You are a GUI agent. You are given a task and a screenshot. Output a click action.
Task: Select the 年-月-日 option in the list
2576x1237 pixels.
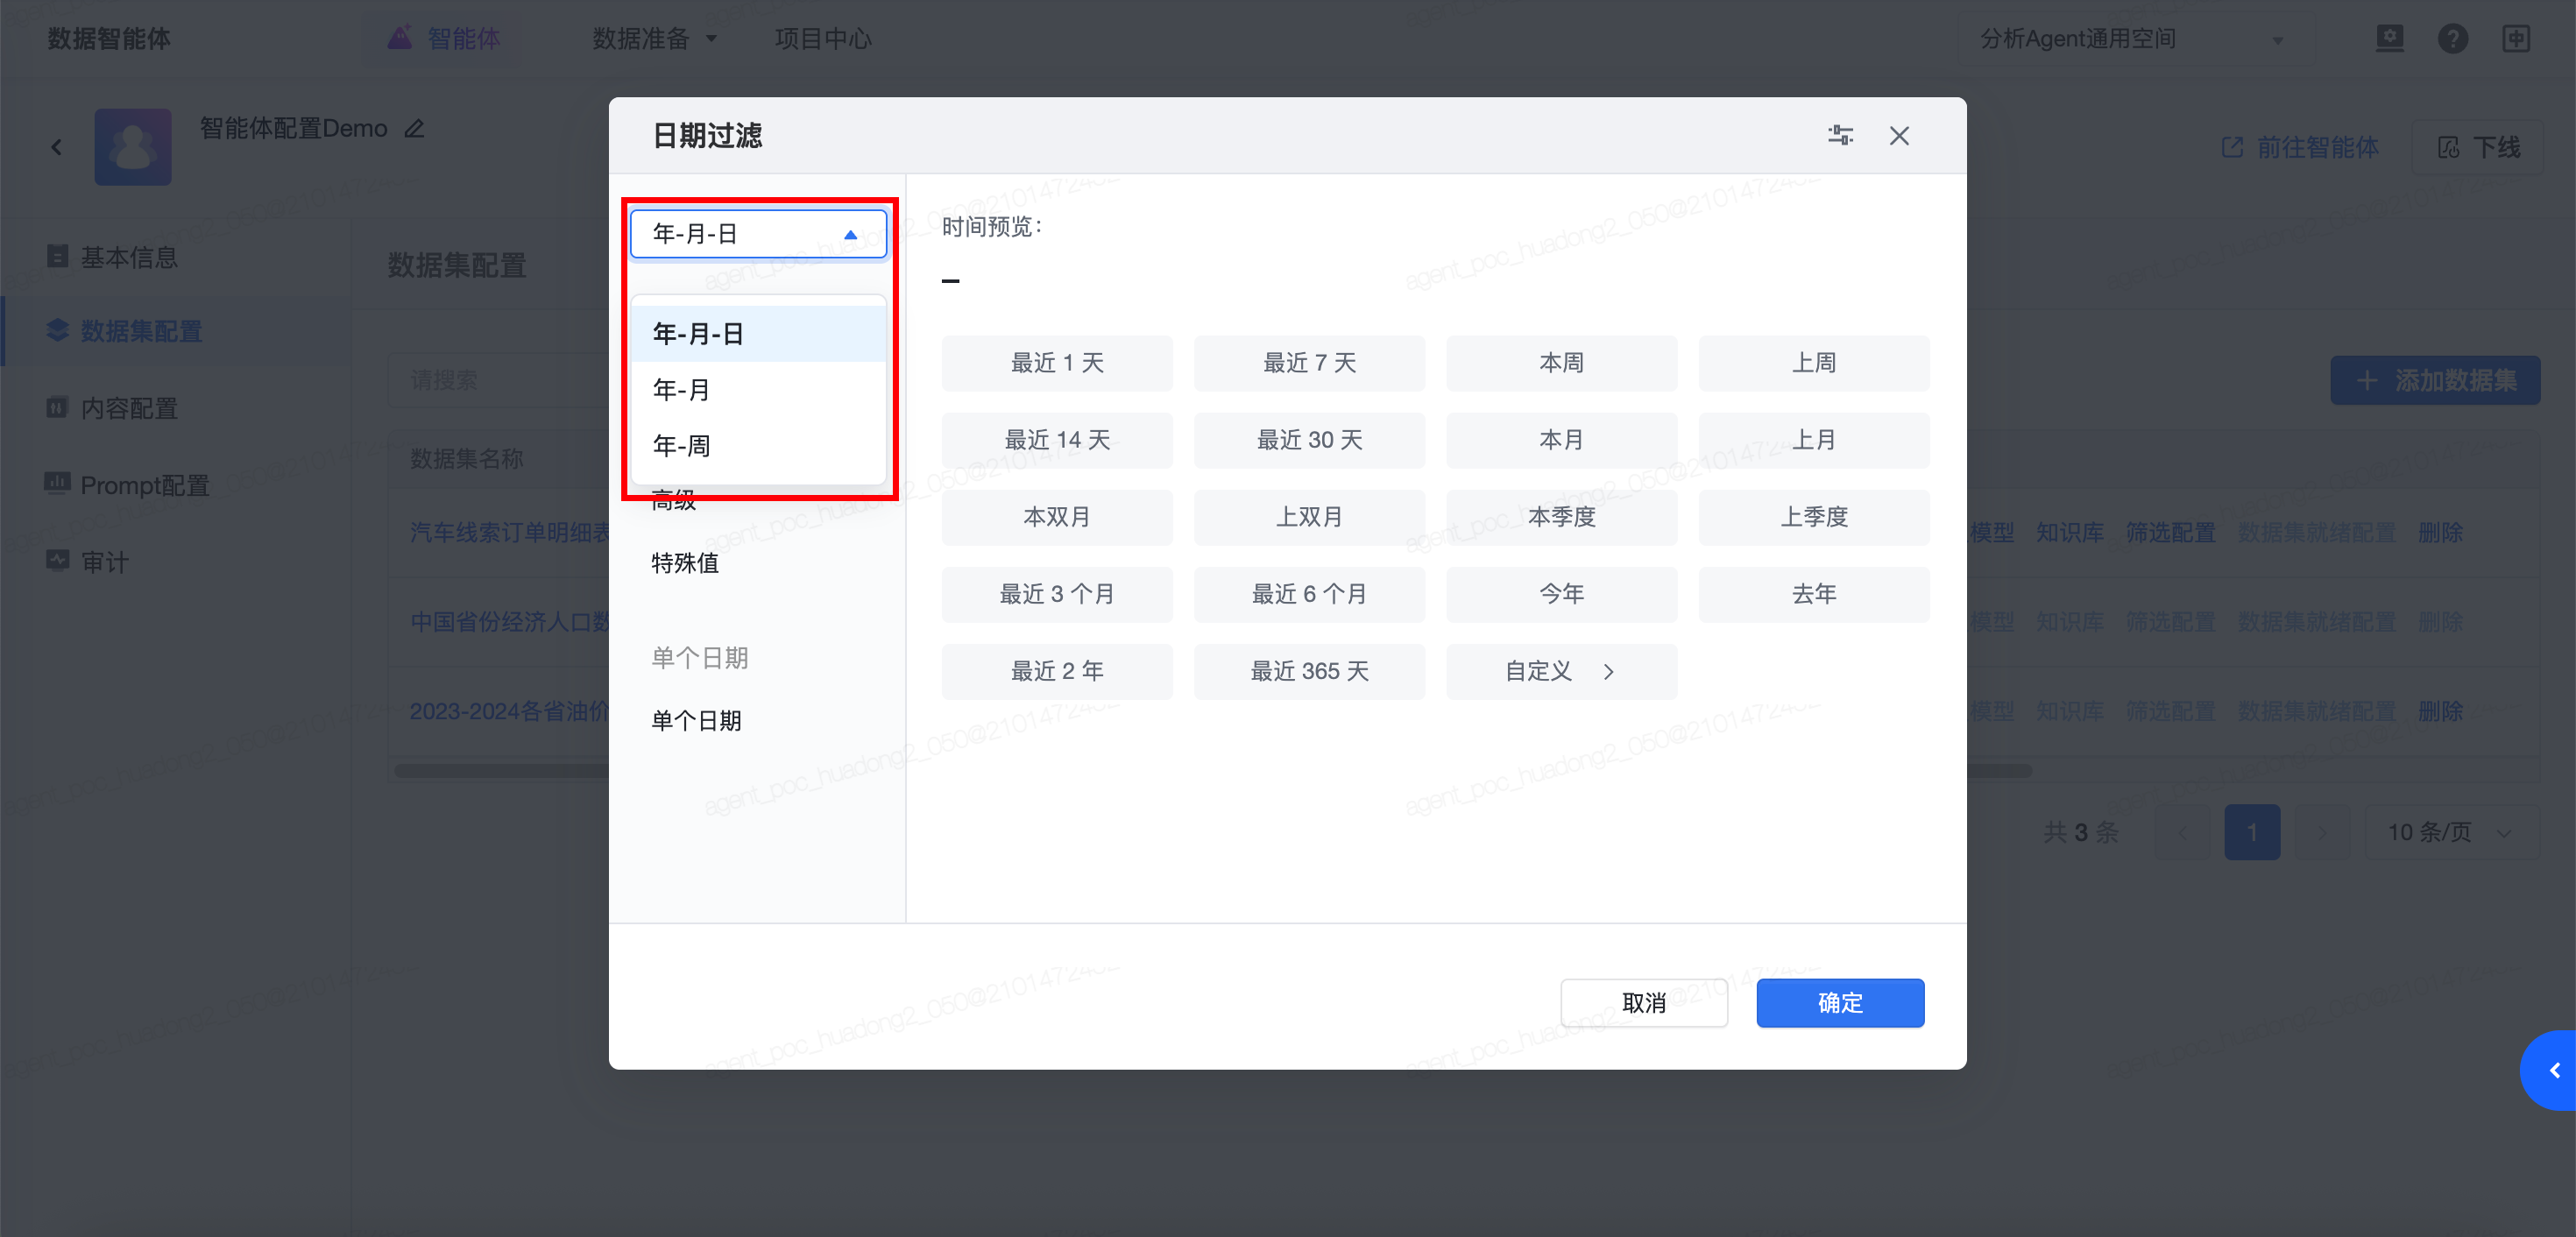click(758, 334)
